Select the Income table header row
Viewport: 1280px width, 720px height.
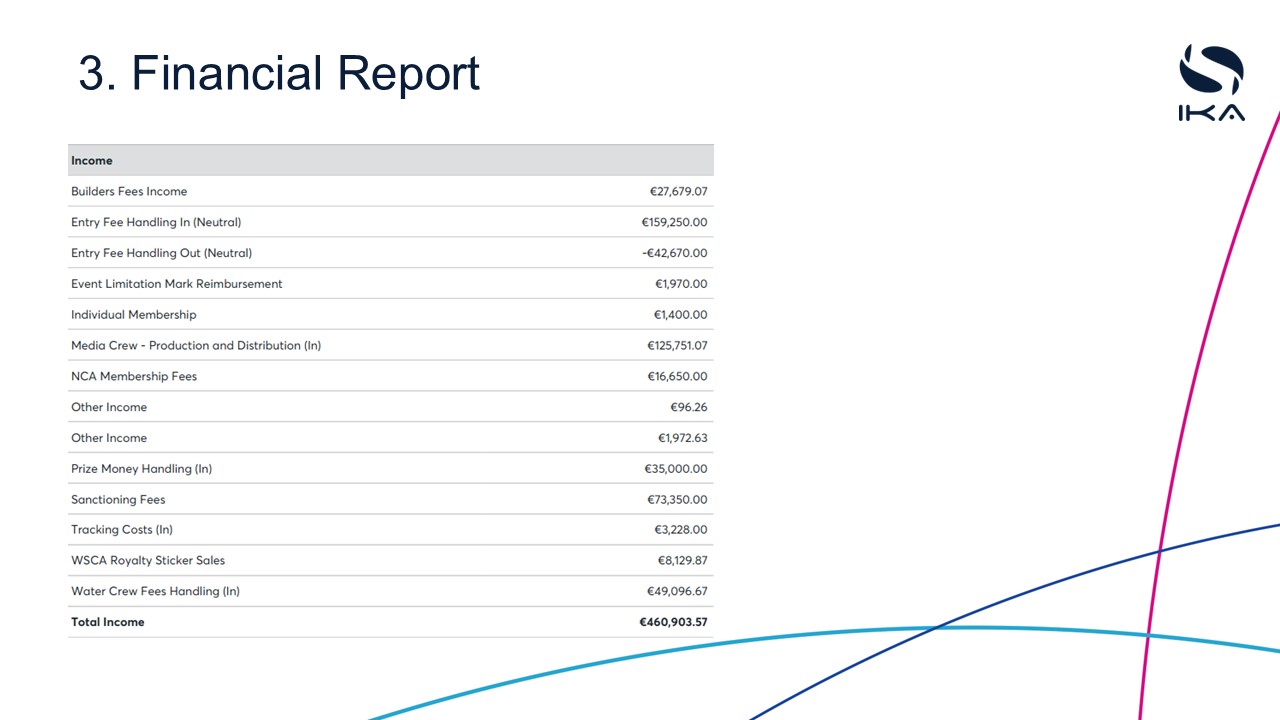(390, 161)
